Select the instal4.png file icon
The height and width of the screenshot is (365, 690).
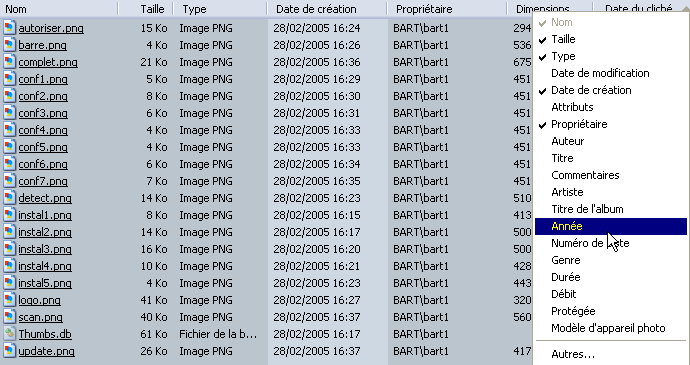pyautogui.click(x=9, y=266)
